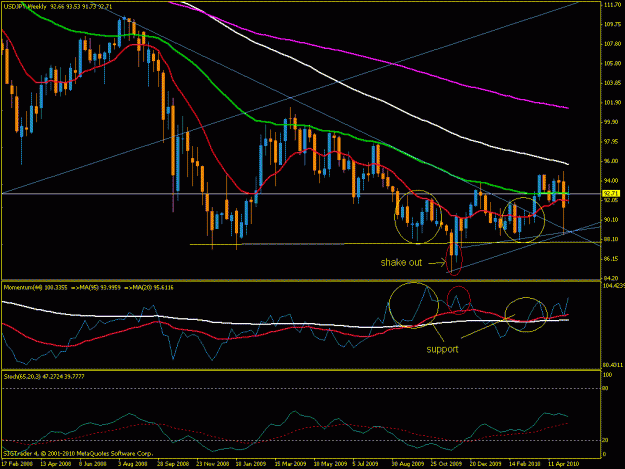Click the 11 Apr 2010 date label
Screen dimensions: 625x469
(563, 464)
